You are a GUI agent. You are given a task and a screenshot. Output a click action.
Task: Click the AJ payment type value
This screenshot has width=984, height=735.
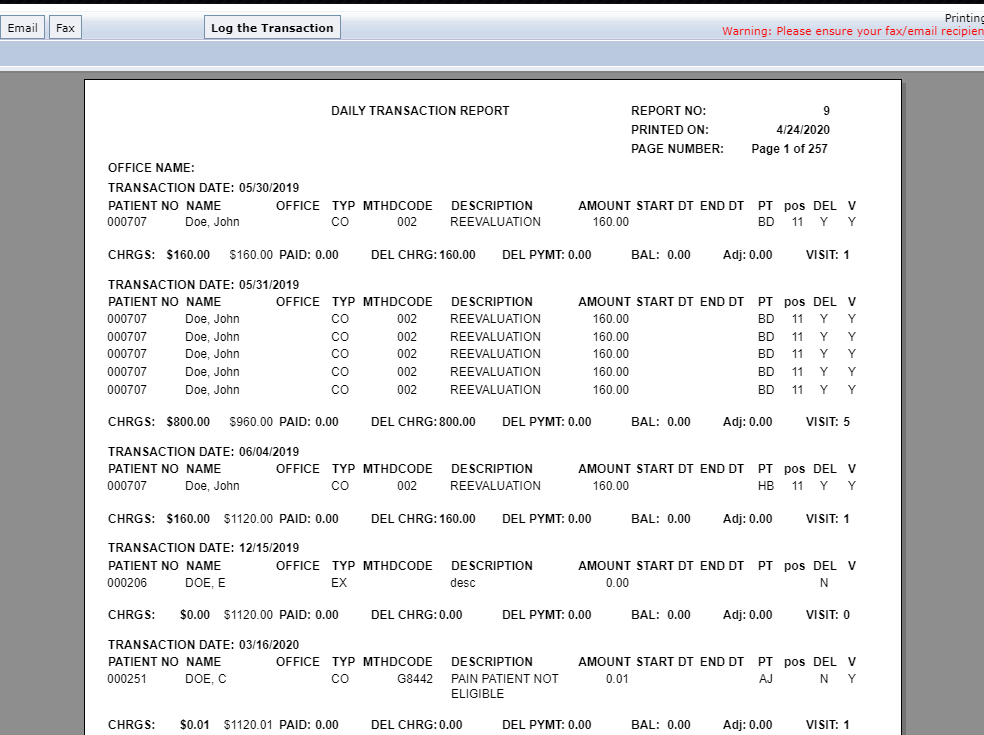766,679
